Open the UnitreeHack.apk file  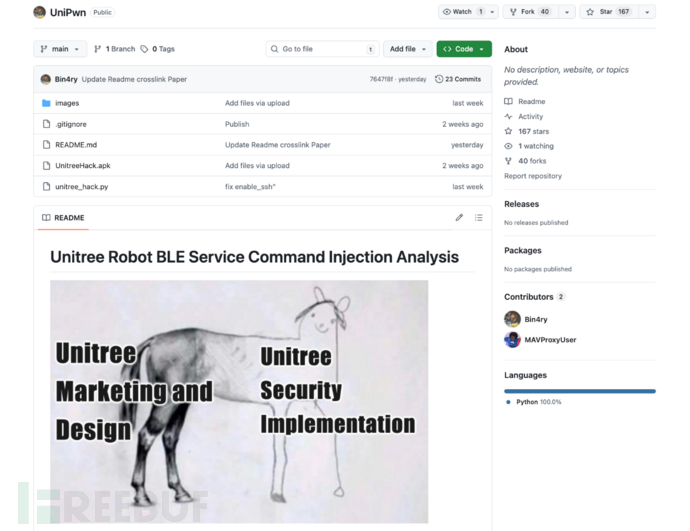(83, 166)
